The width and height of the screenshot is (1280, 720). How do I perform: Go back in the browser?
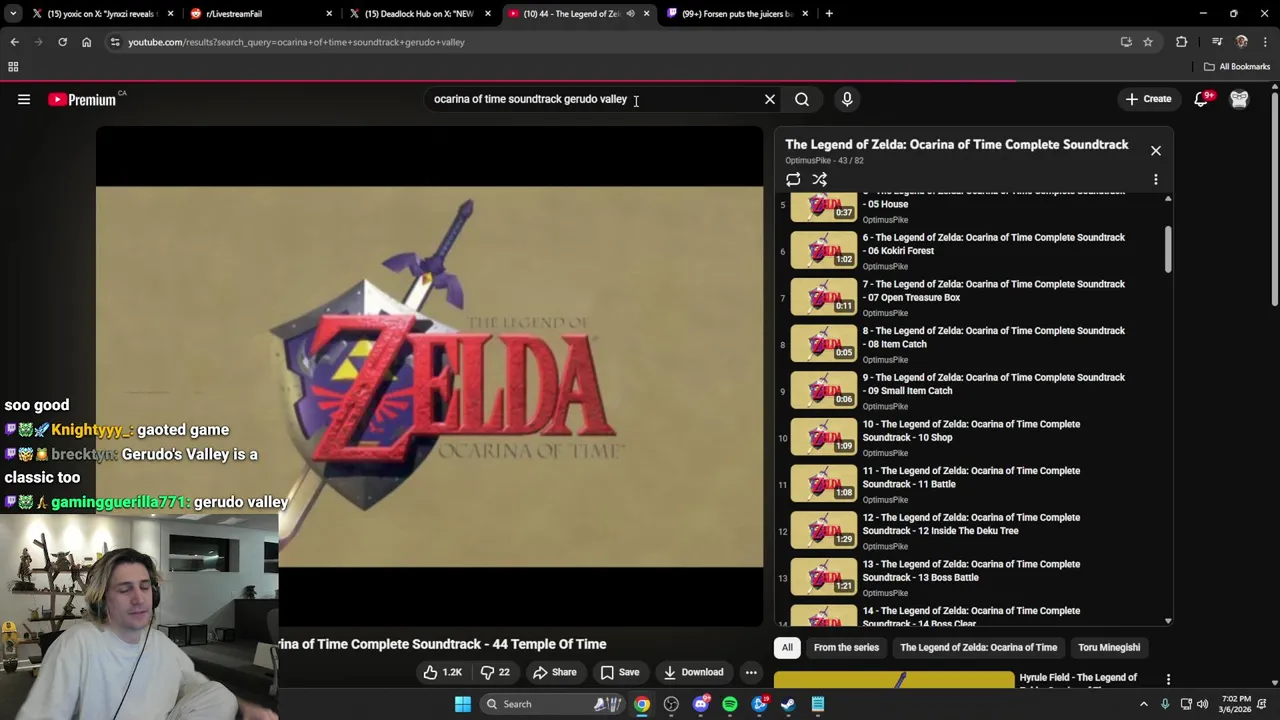point(14,42)
